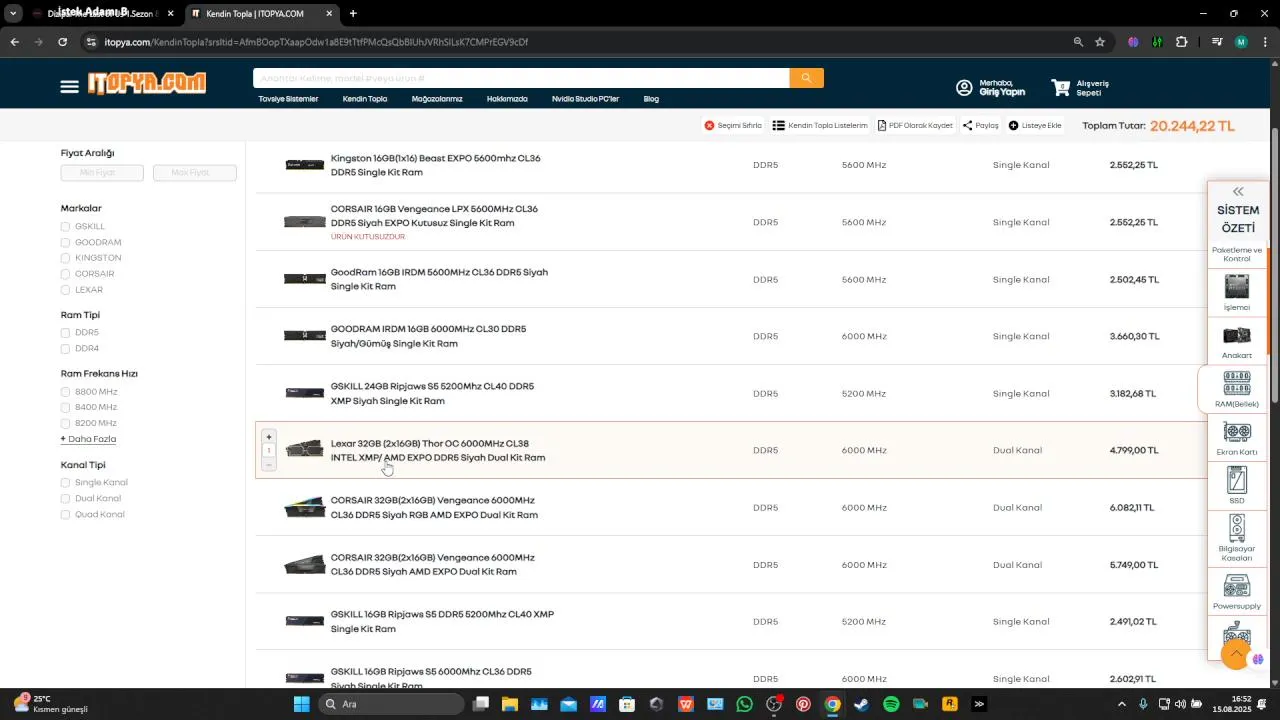Select RAM(Bellek) in system summary sidebar

pyautogui.click(x=1237, y=389)
